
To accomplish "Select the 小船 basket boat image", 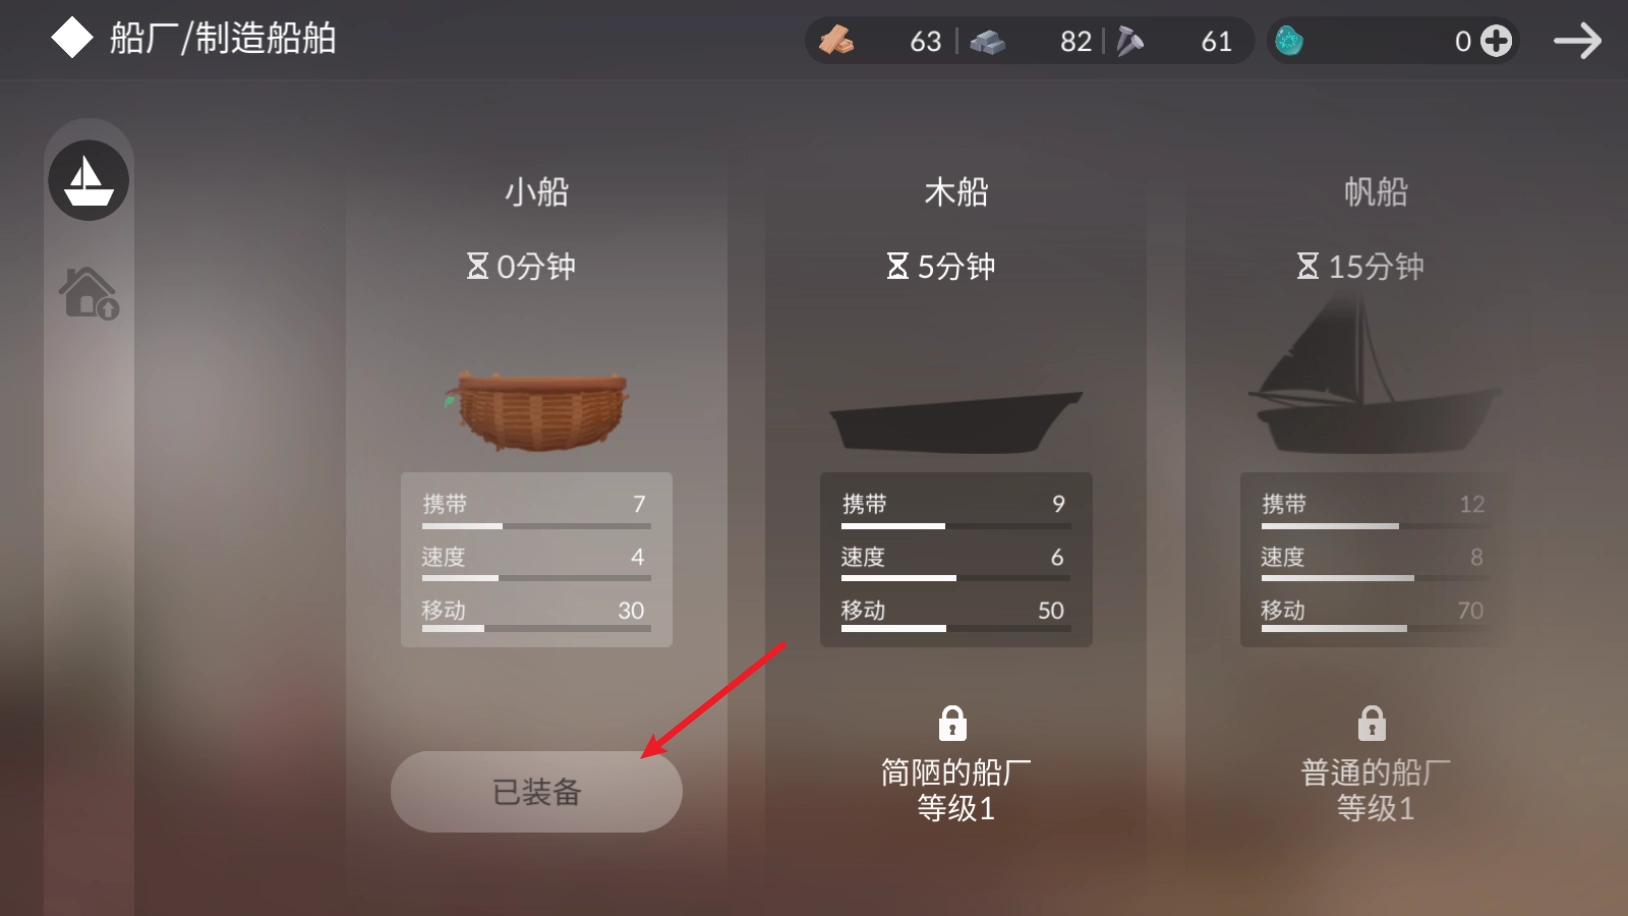I will pyautogui.click(x=538, y=410).
